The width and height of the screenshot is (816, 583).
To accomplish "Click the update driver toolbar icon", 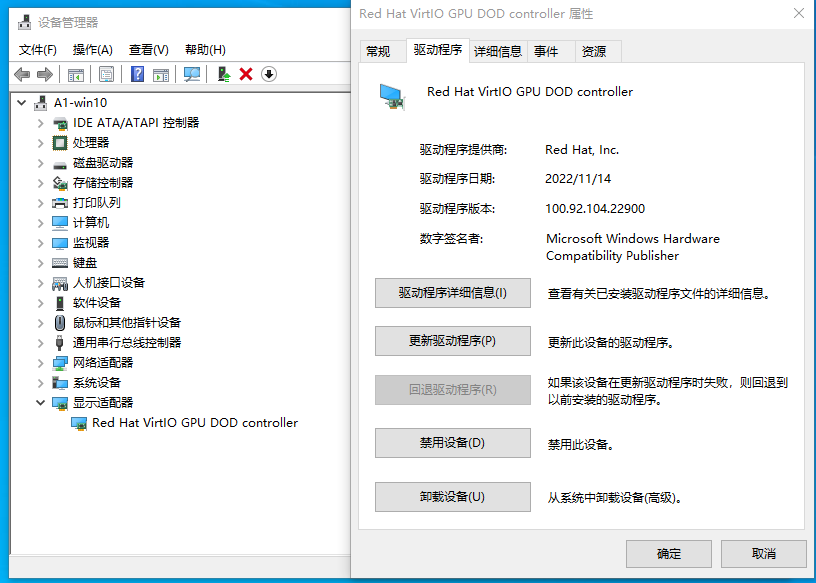I will [225, 74].
